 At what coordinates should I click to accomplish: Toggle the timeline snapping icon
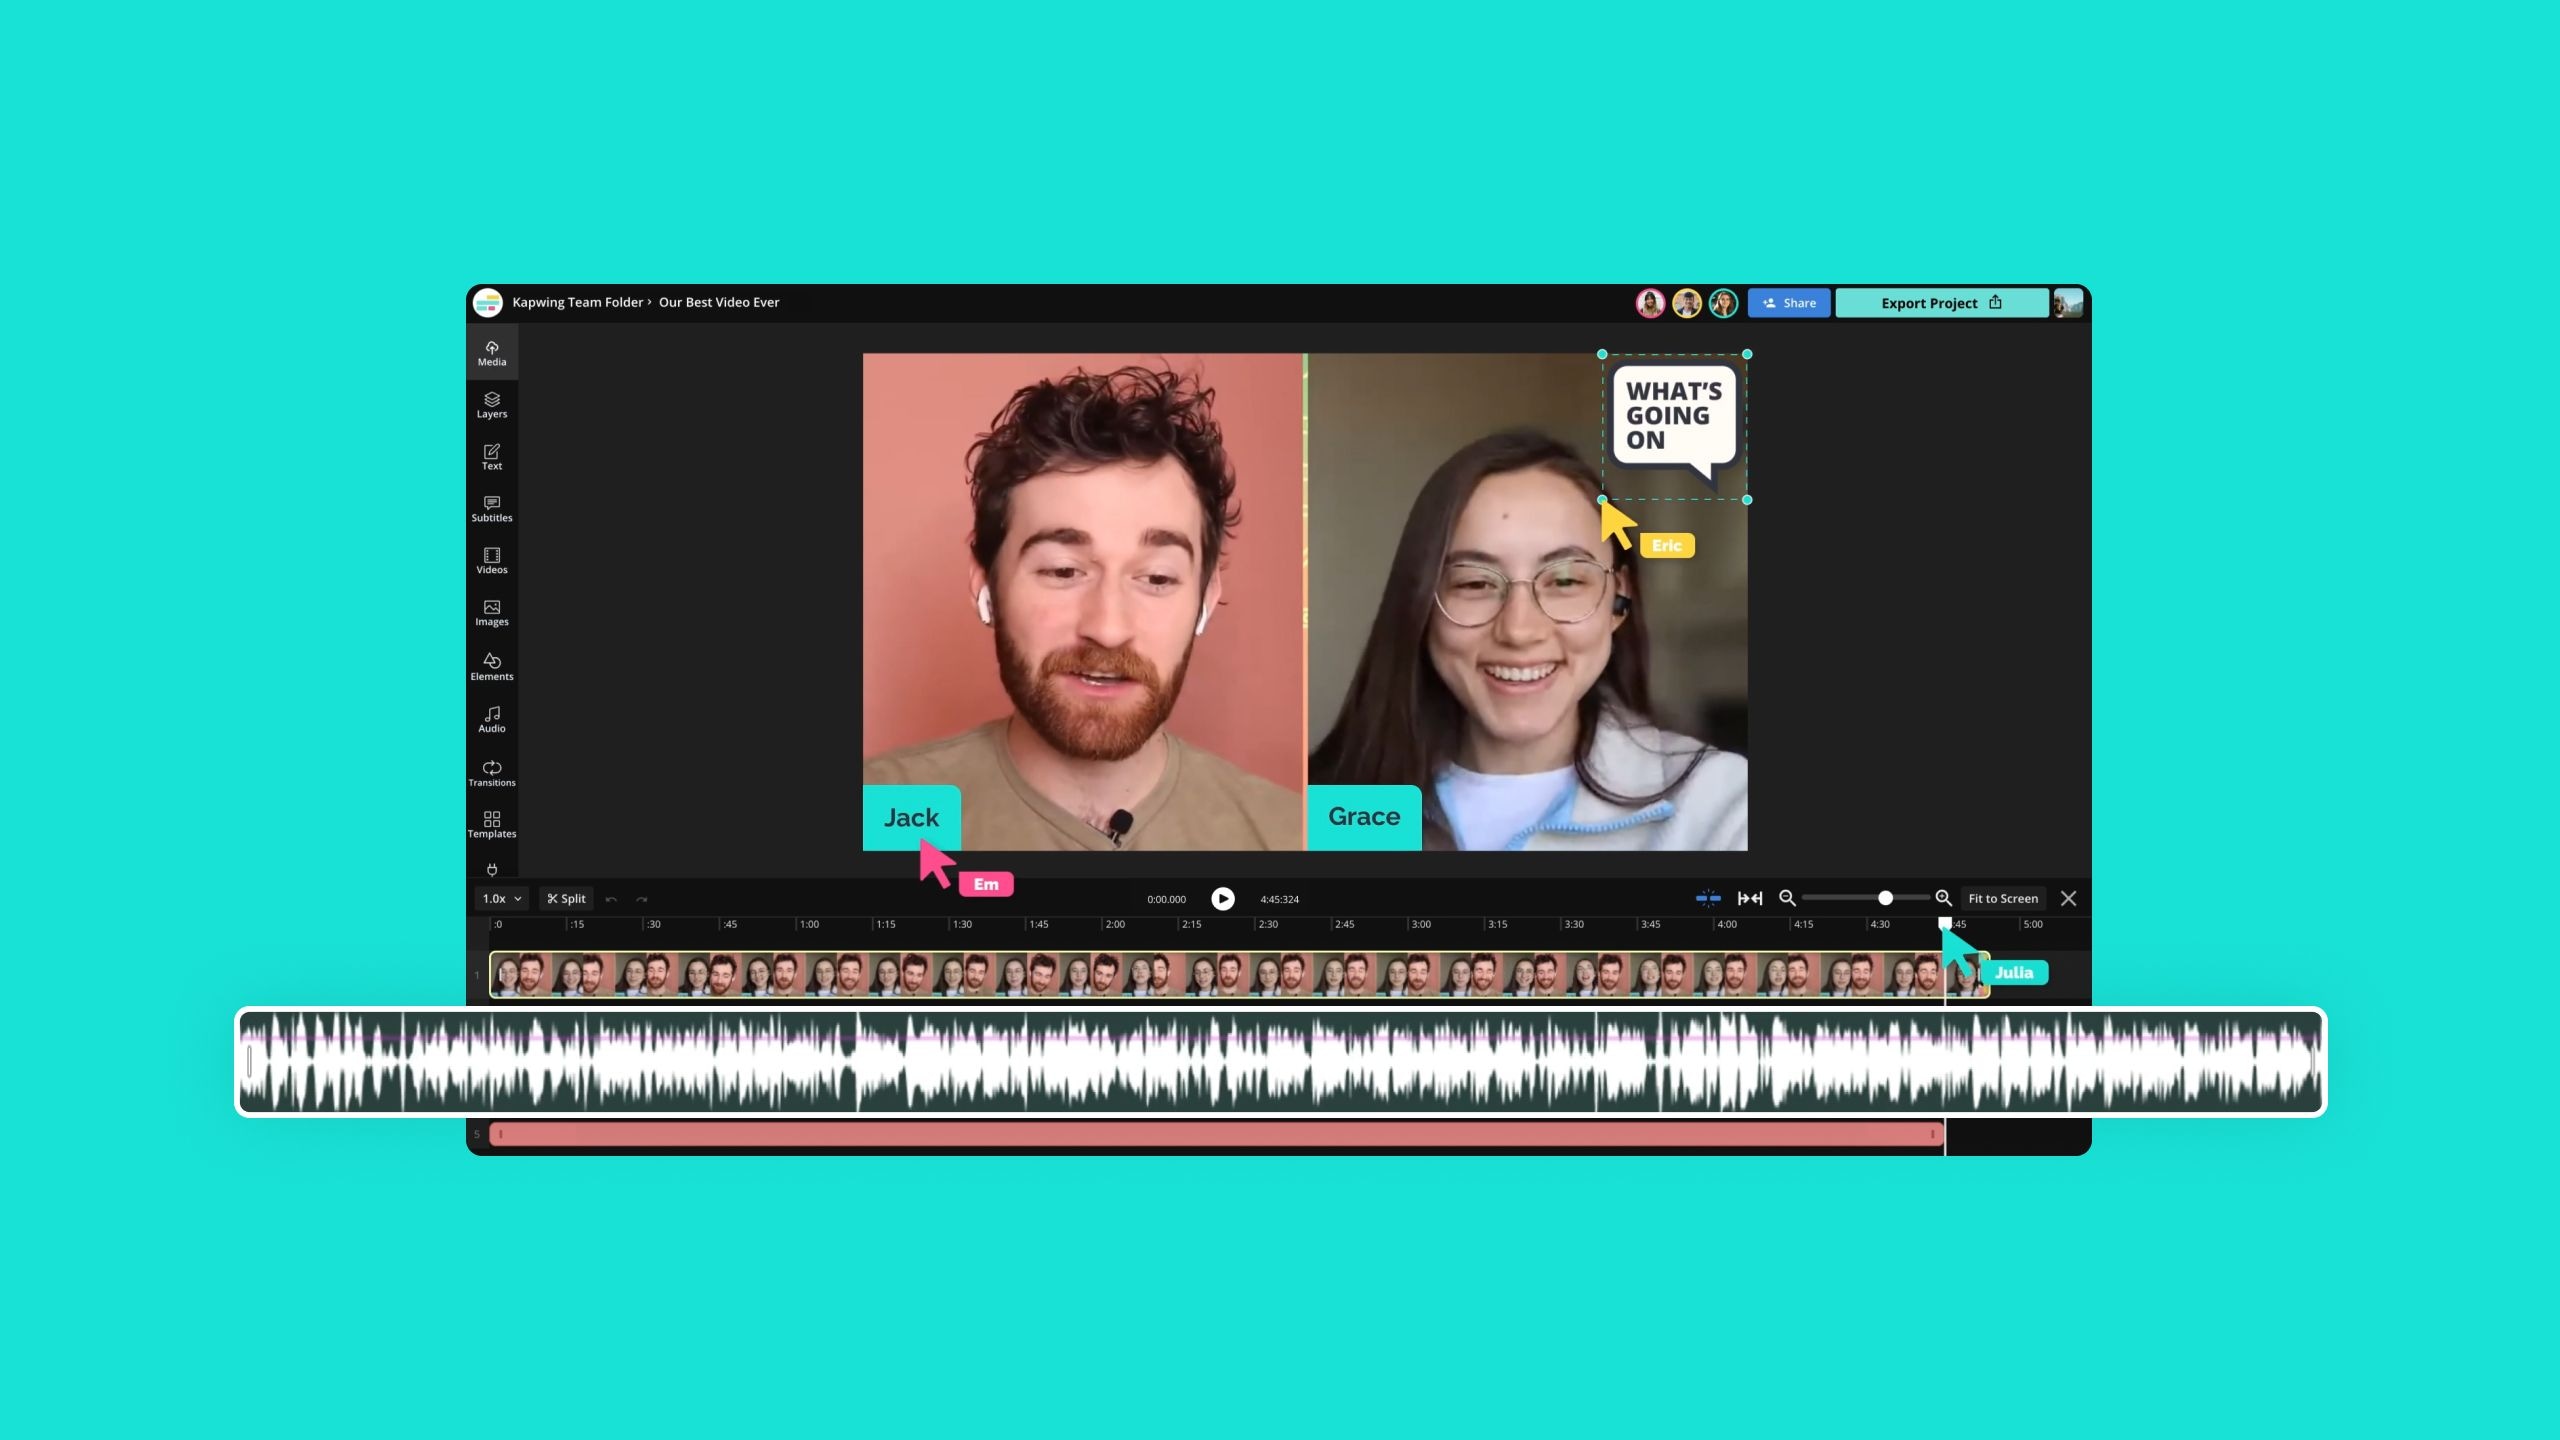coord(1708,898)
